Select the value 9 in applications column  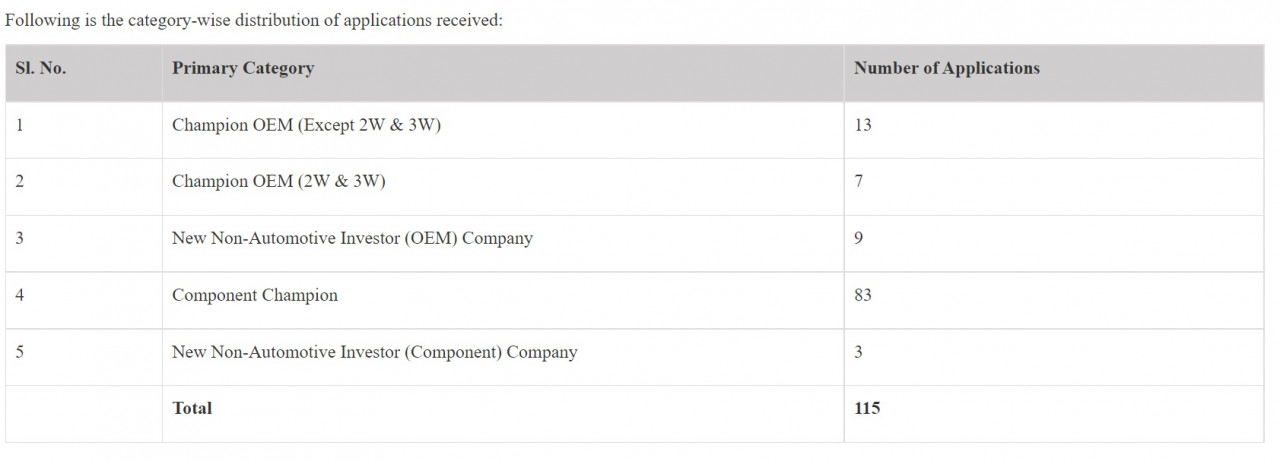[859, 239]
